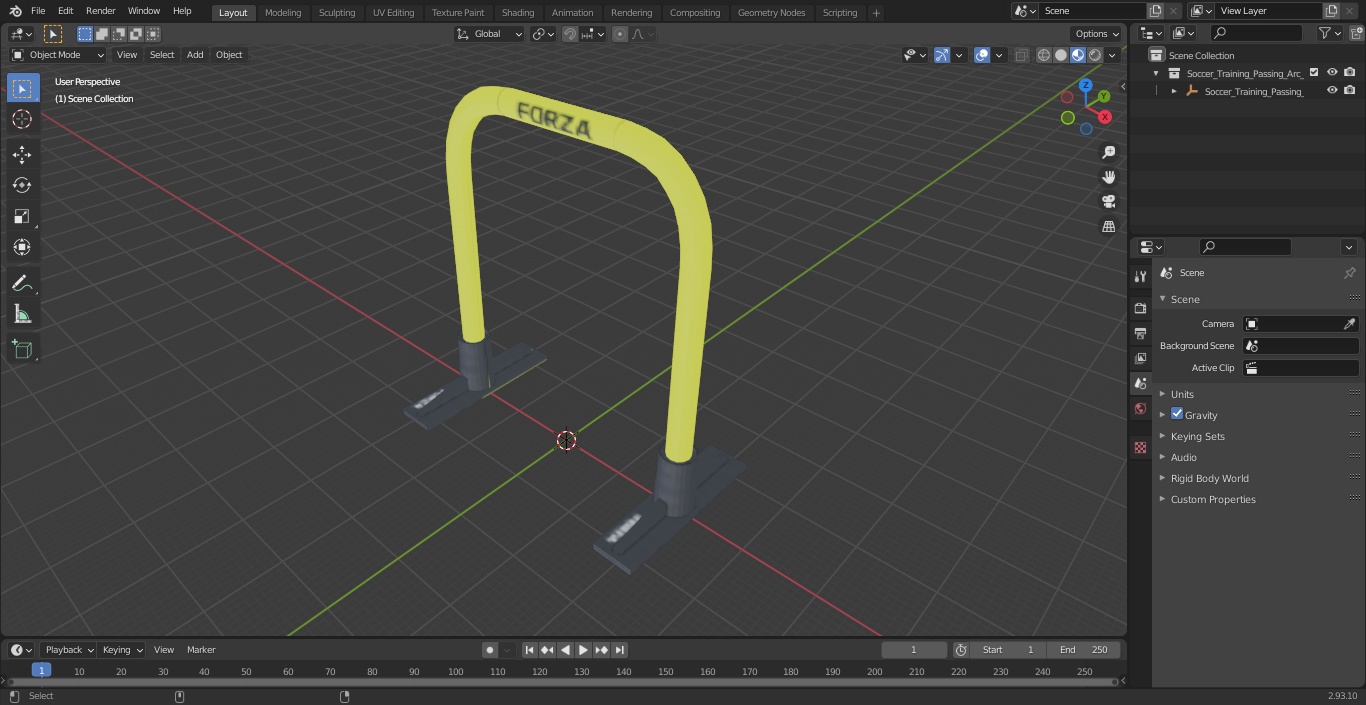Switch to solid viewport shading

tap(1061, 55)
